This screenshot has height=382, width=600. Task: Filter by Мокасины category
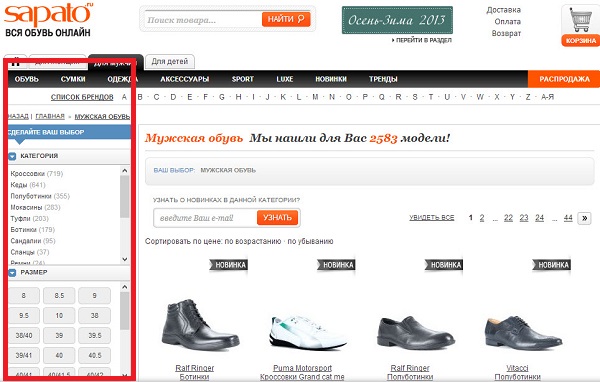35,207
